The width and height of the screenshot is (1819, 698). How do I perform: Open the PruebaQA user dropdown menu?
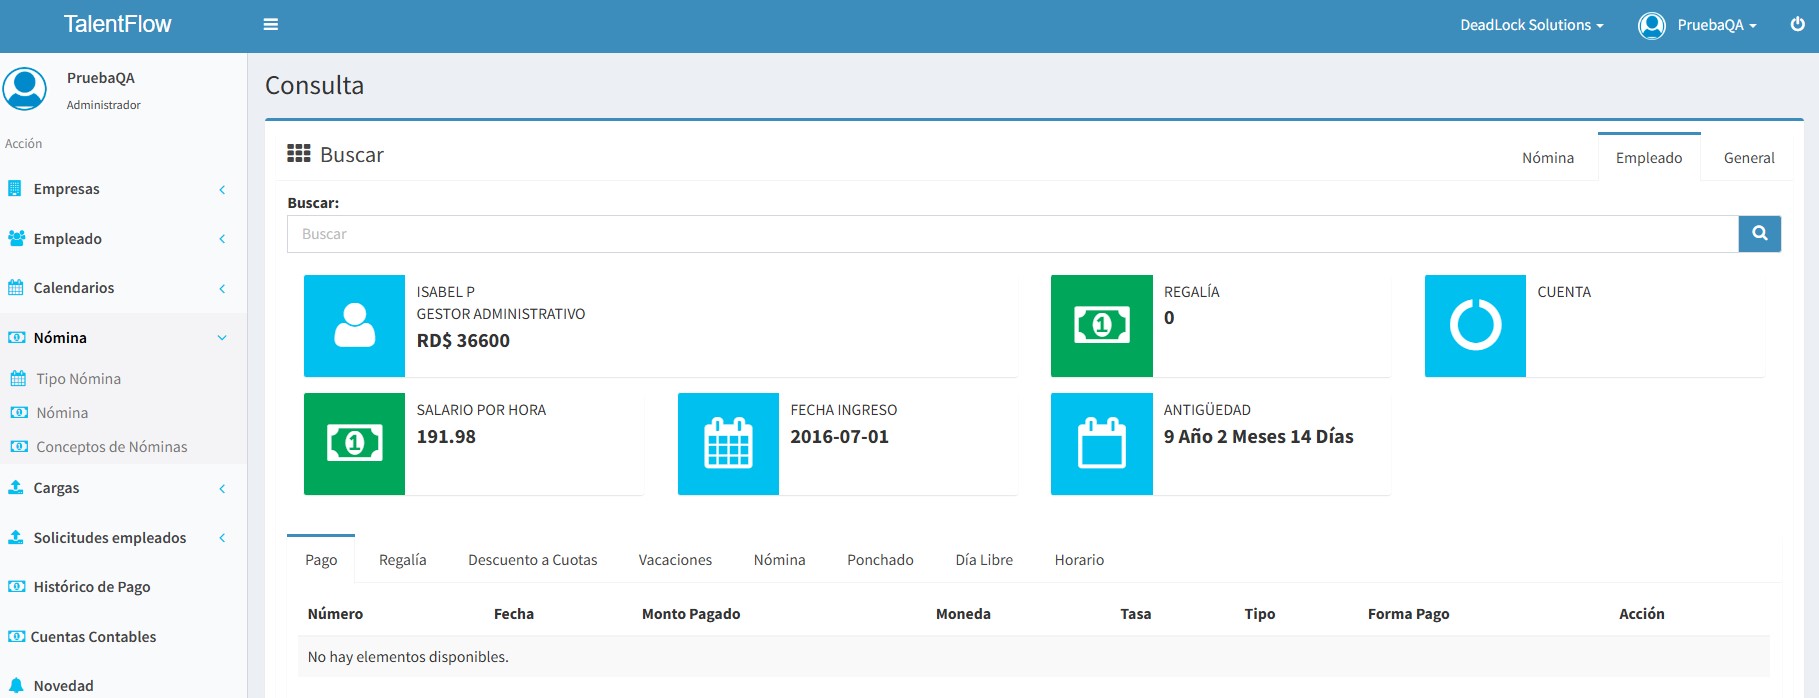(1717, 25)
